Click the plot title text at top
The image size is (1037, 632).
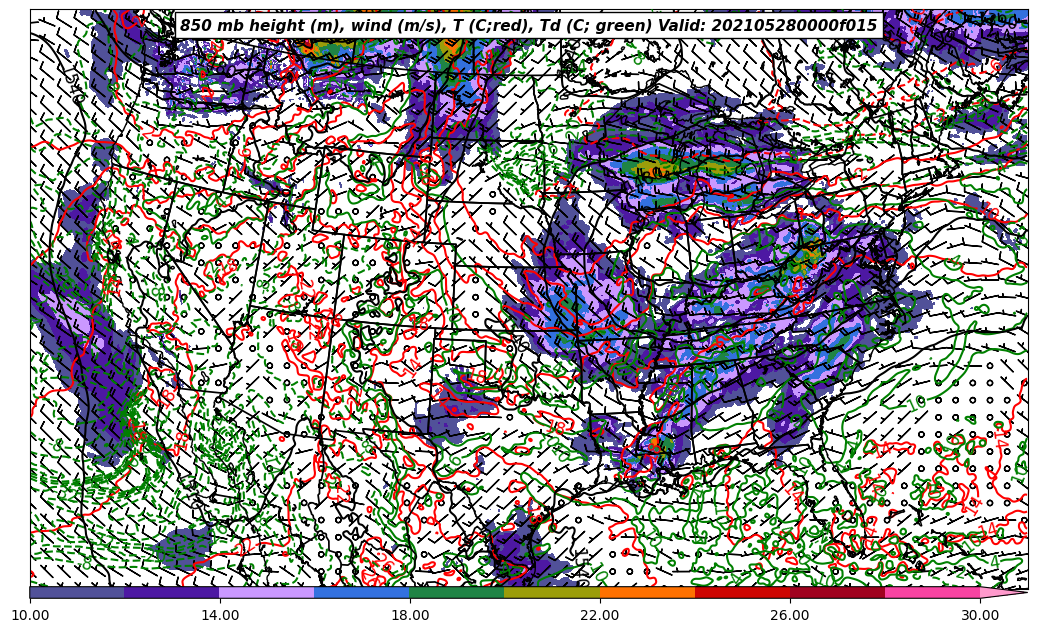528,26
